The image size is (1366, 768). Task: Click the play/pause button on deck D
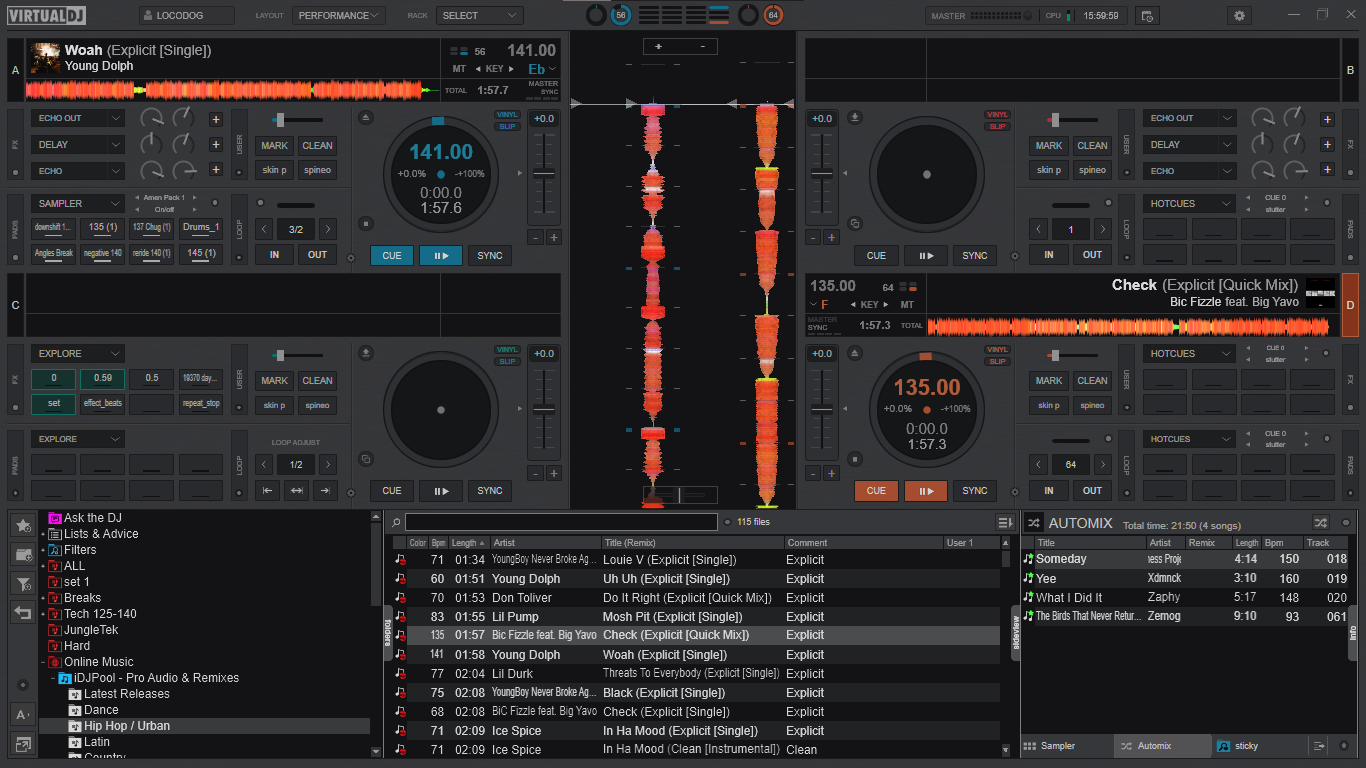[x=926, y=491]
